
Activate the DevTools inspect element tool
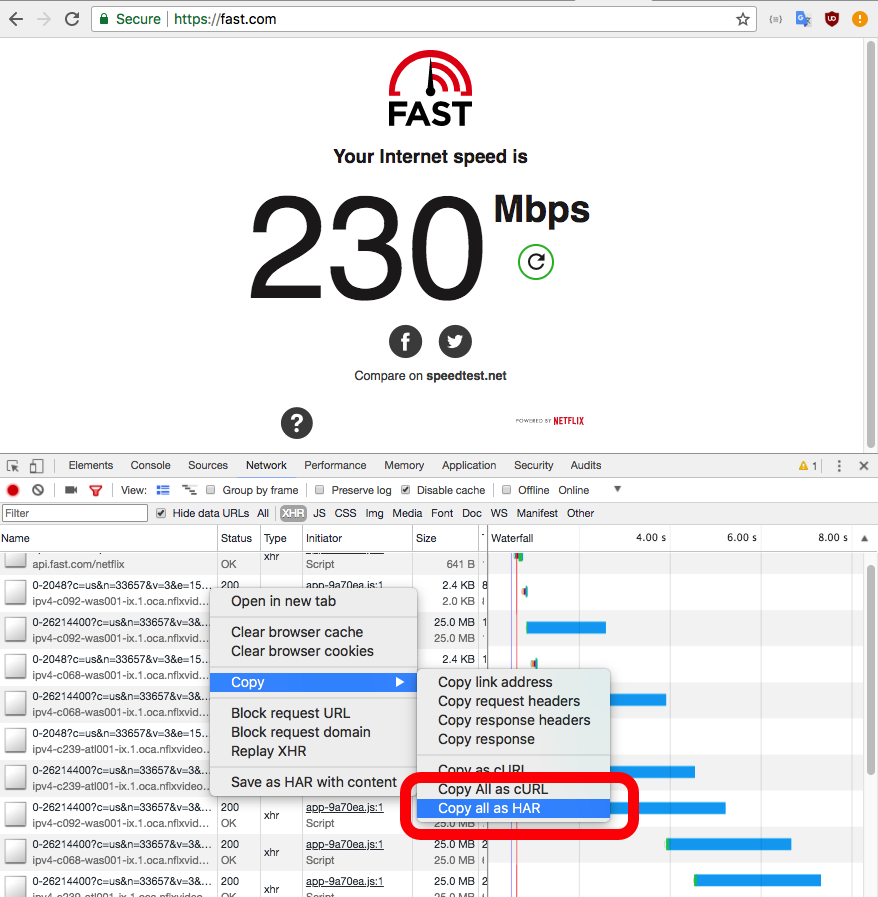pos(13,466)
